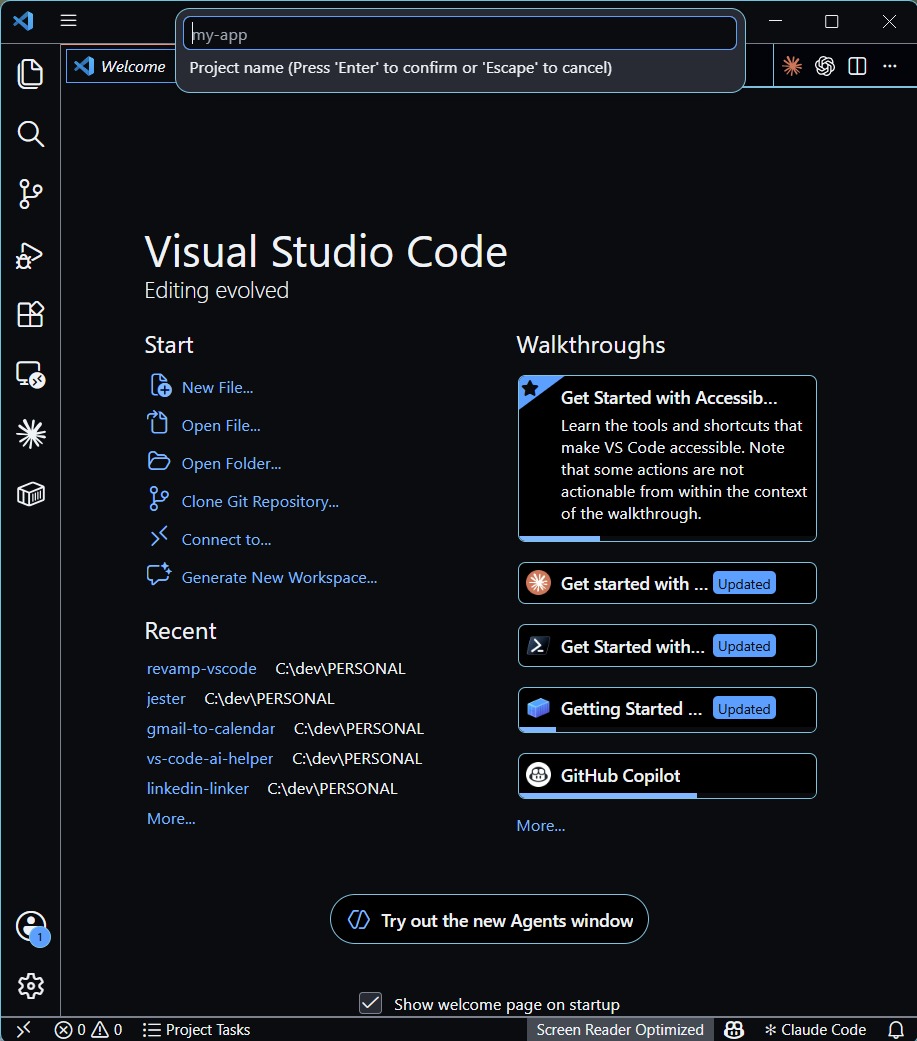Open the Accounts menu icon
The width and height of the screenshot is (917, 1041).
[31, 927]
